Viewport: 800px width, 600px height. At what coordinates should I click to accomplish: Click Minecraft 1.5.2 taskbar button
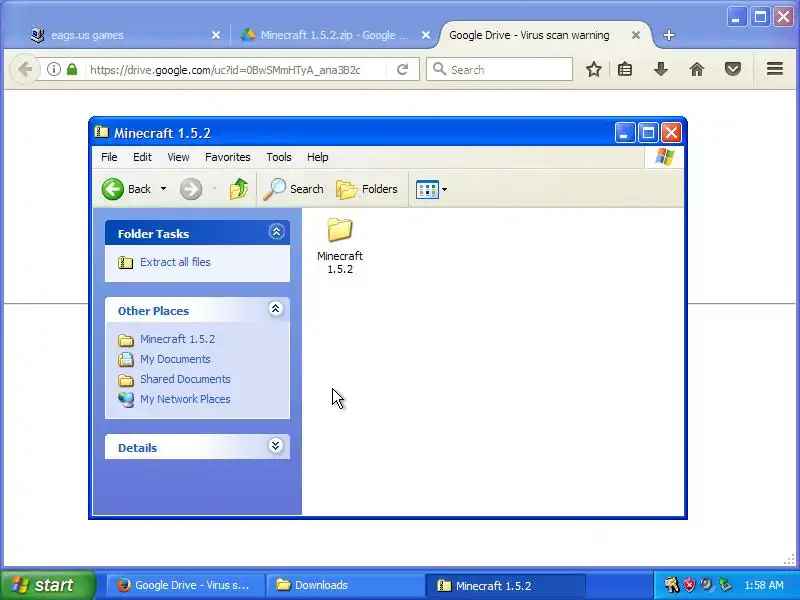pos(505,585)
